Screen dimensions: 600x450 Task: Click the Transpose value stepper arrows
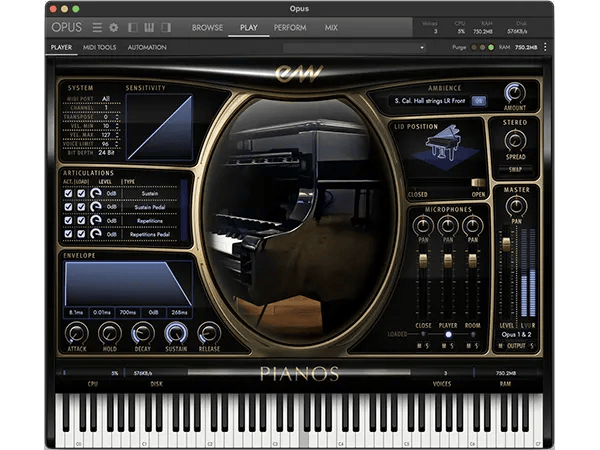coord(117,117)
